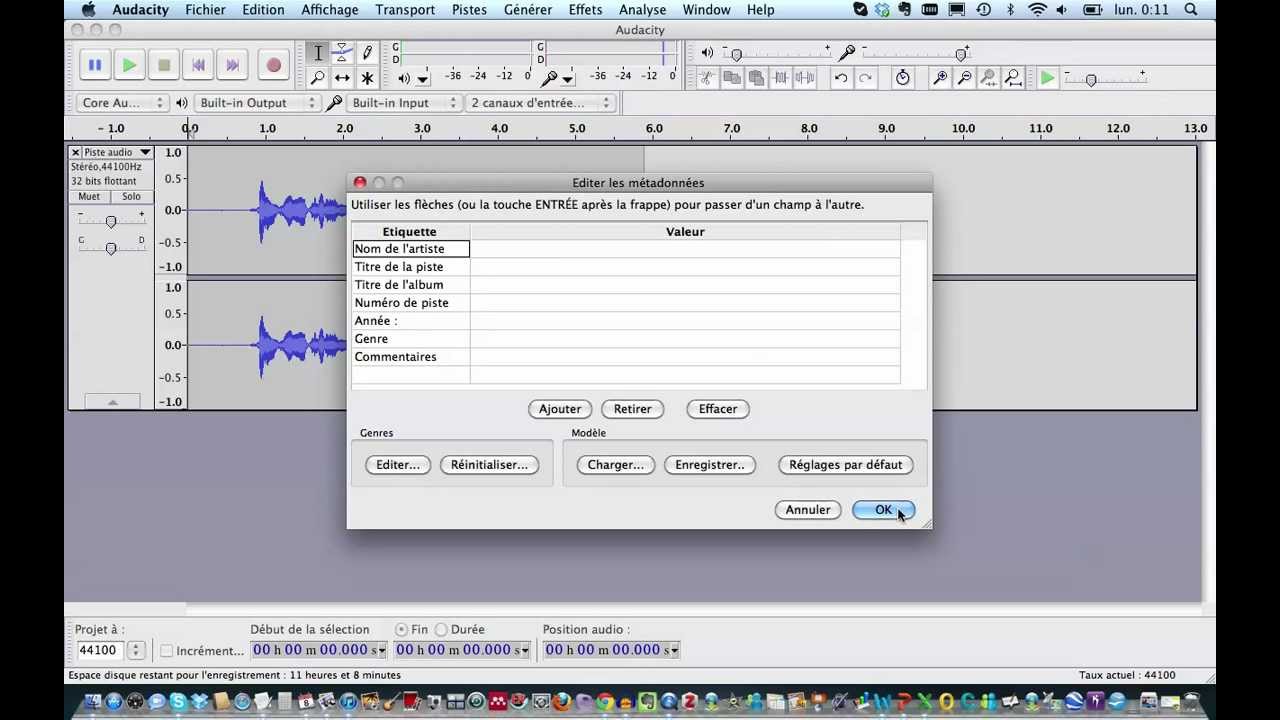Click the Retirer button
The image size is (1280, 720).
(632, 409)
